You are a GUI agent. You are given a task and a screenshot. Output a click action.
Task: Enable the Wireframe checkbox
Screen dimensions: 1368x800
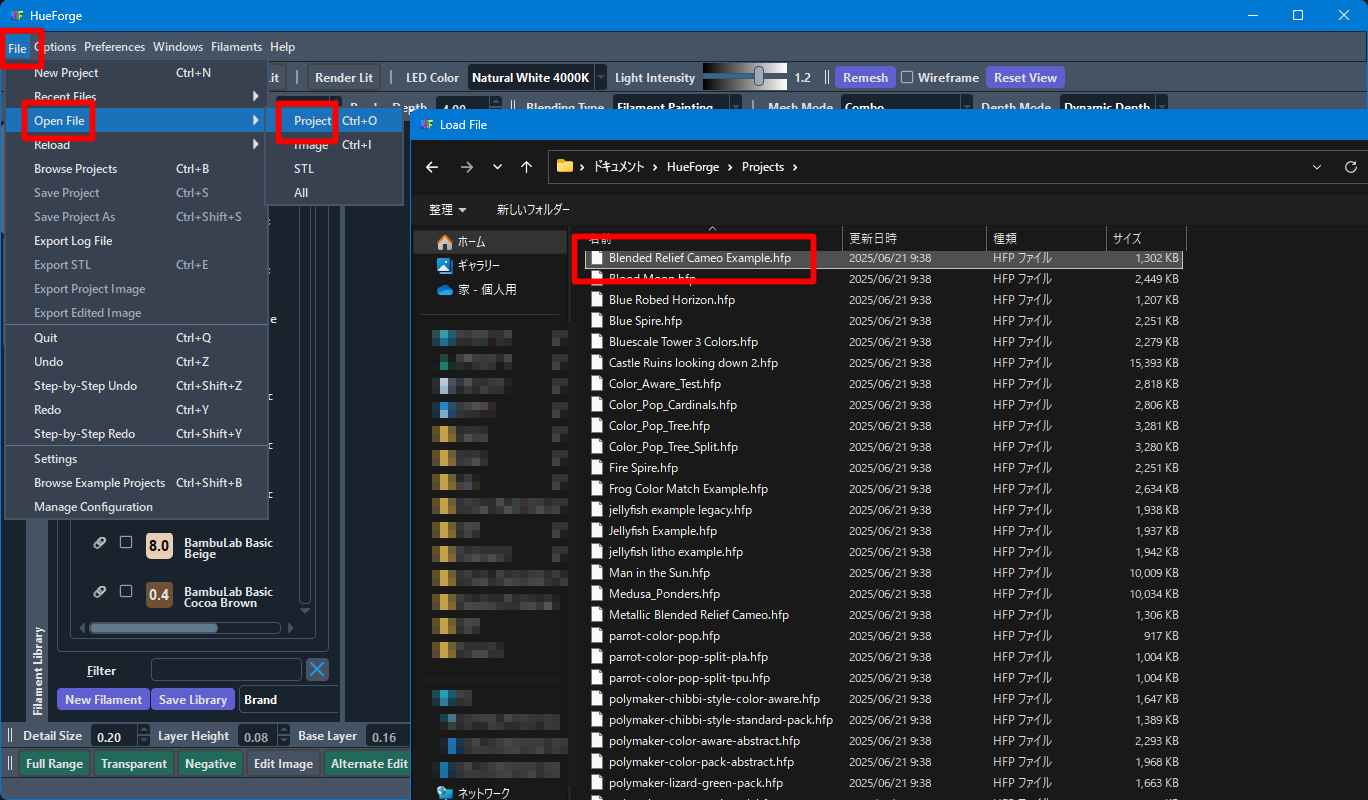907,77
